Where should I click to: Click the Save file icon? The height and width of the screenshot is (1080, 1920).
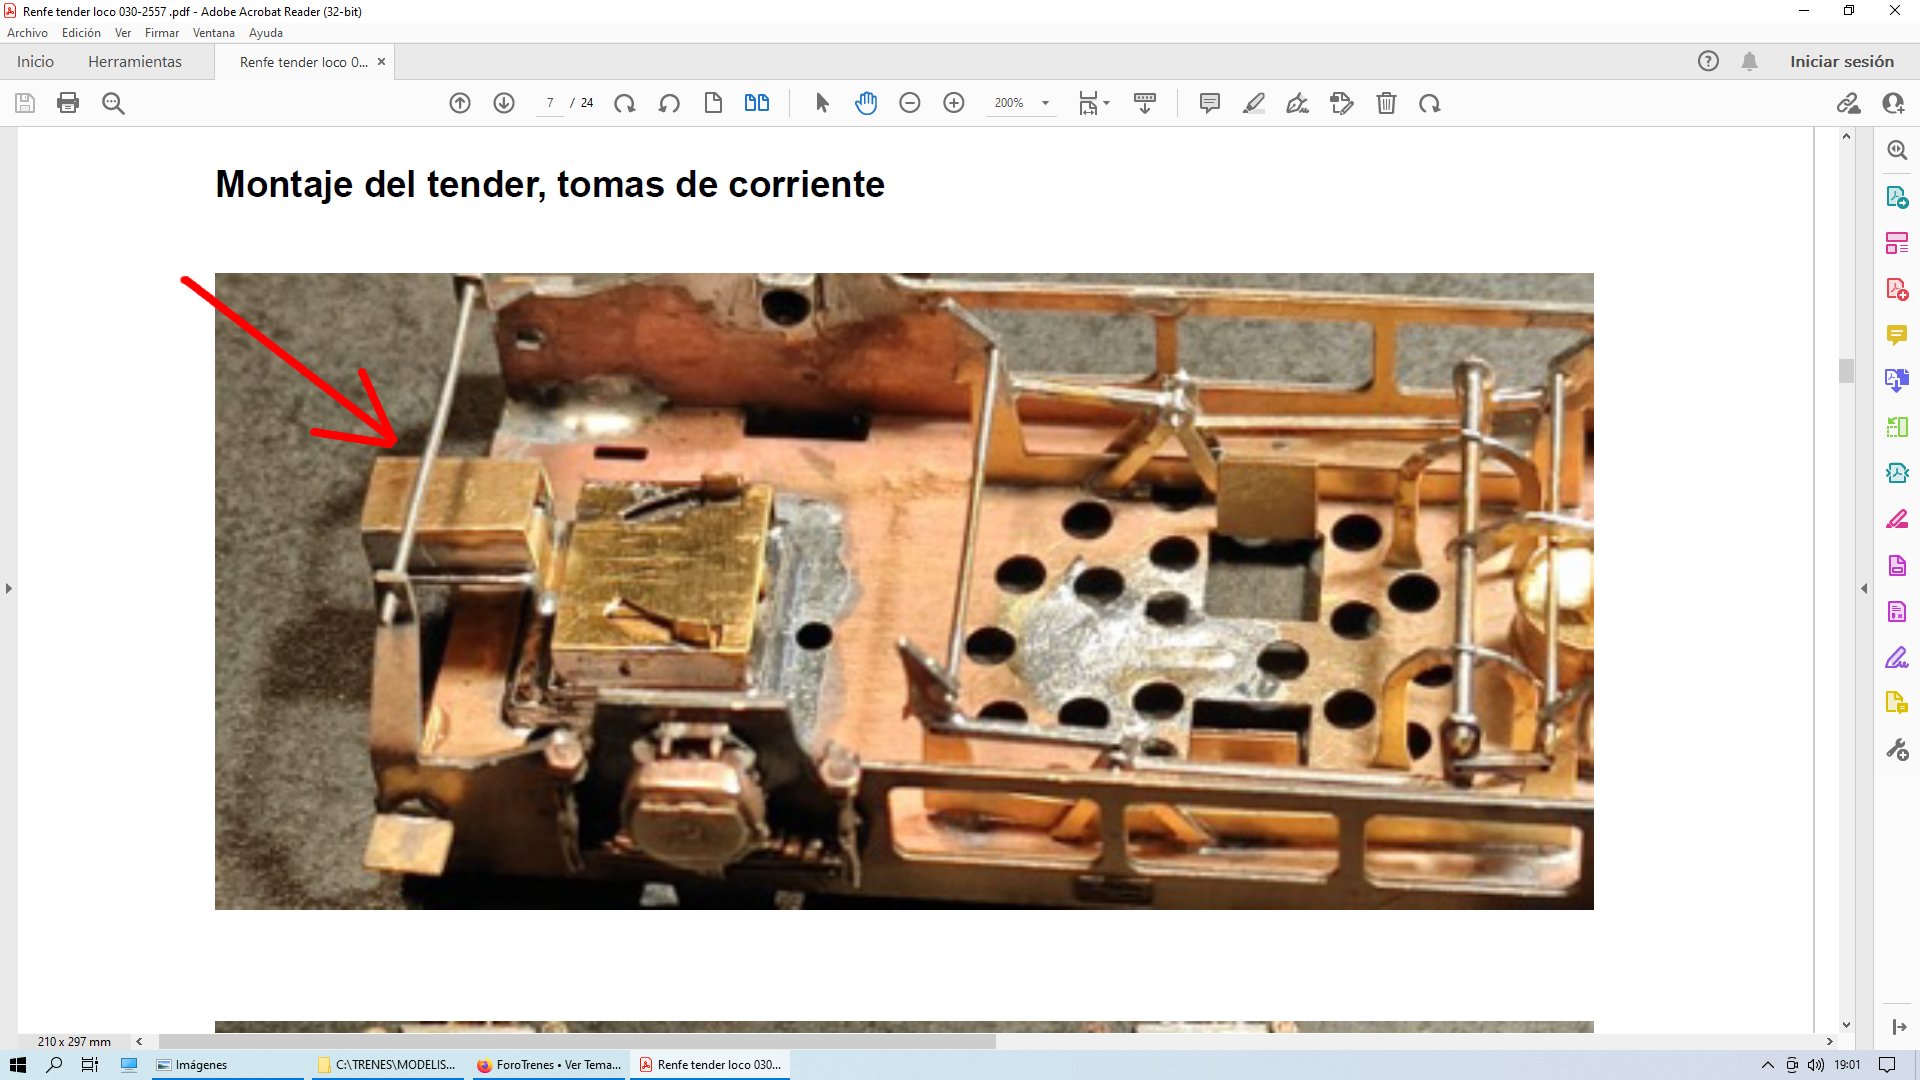pos(25,103)
